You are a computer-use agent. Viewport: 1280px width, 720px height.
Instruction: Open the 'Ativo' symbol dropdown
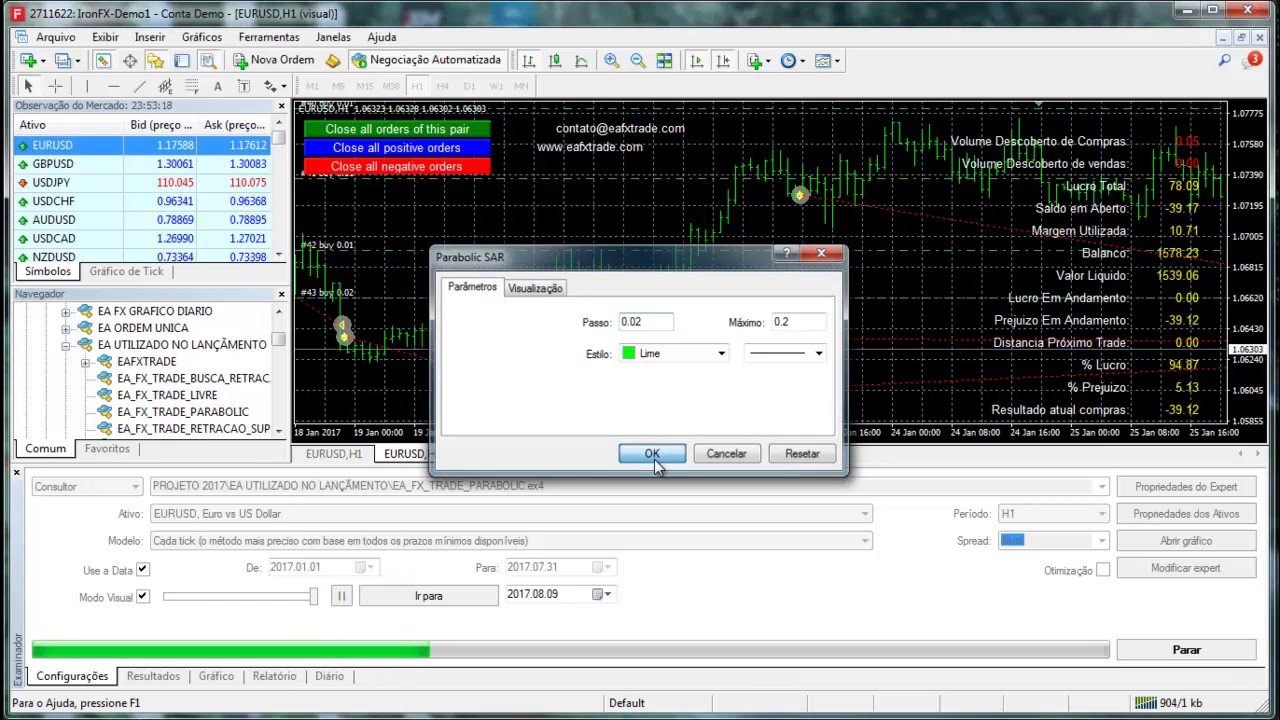point(511,514)
